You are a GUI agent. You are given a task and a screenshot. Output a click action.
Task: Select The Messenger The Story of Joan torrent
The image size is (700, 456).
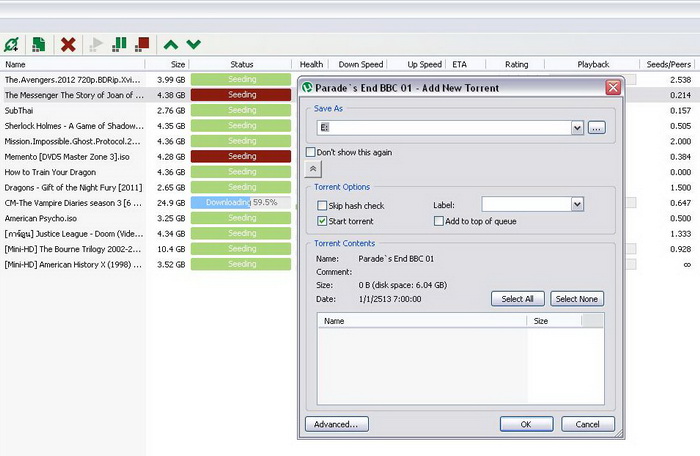tap(74, 95)
